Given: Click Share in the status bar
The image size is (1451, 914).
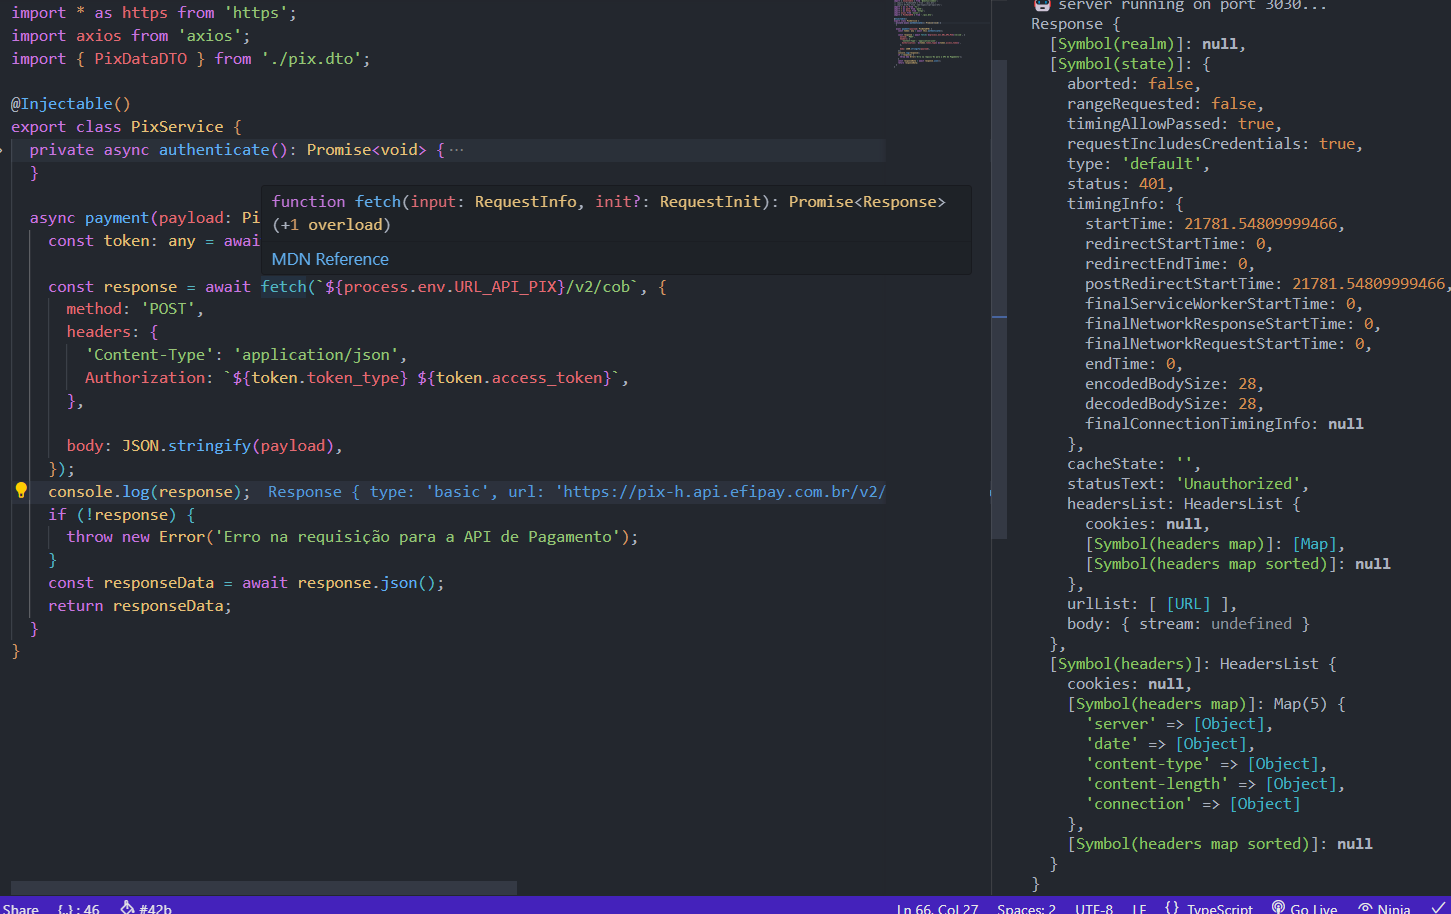Looking at the screenshot, I should 20,908.
